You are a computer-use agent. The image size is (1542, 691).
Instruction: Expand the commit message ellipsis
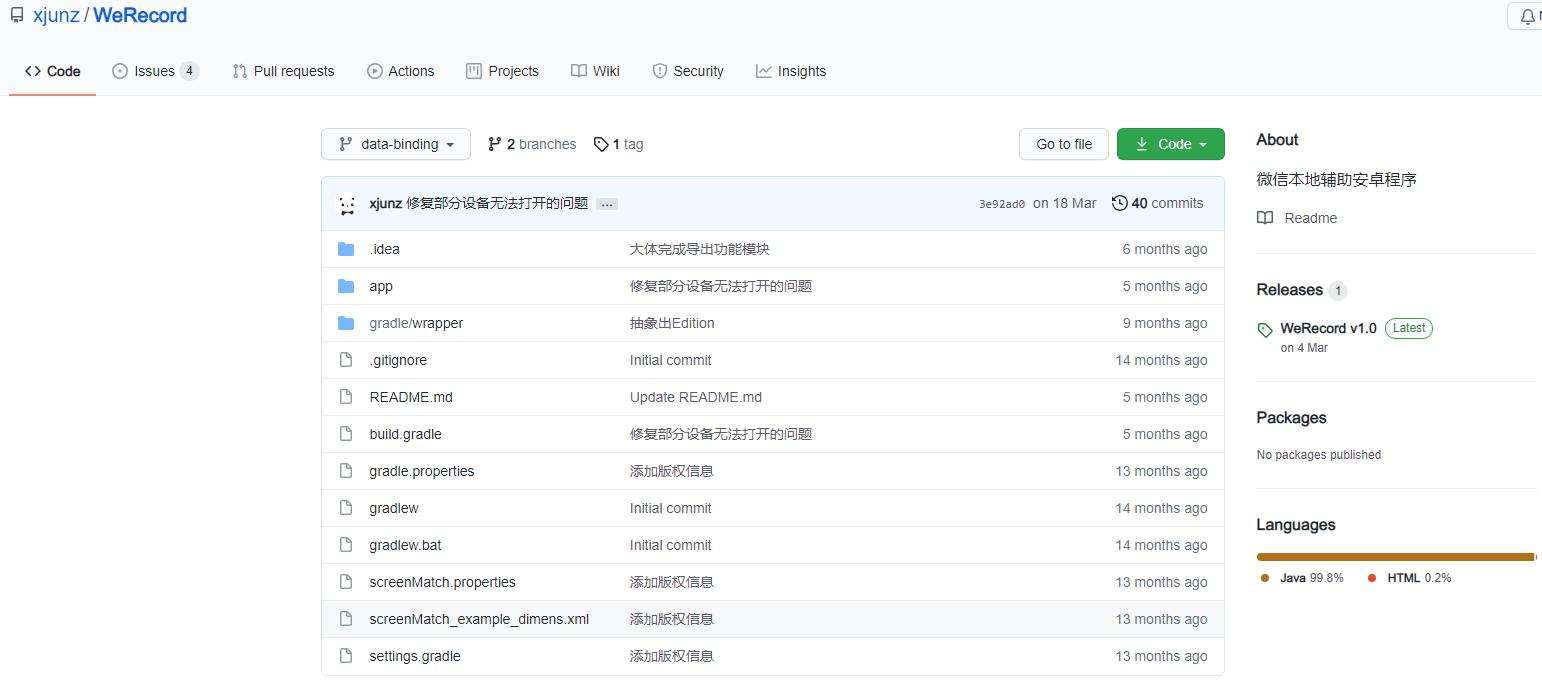tap(607, 204)
